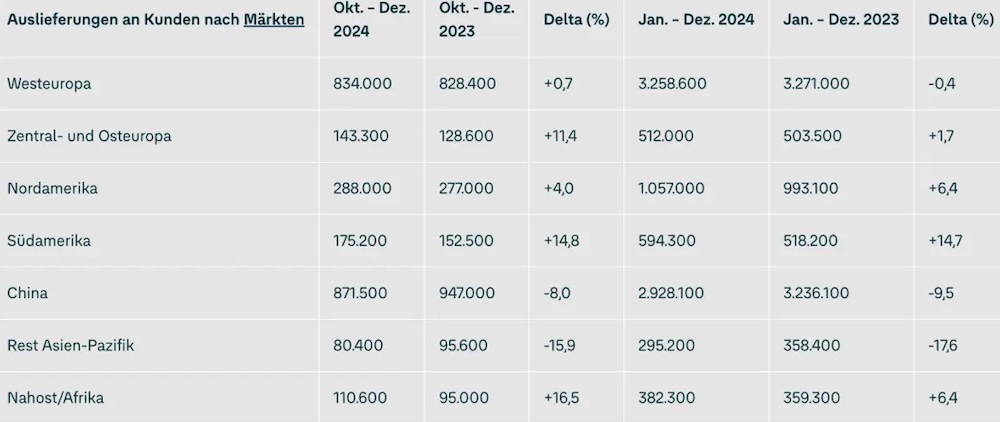Click the Nordamerika row label
The image size is (1000, 422).
tap(52, 188)
